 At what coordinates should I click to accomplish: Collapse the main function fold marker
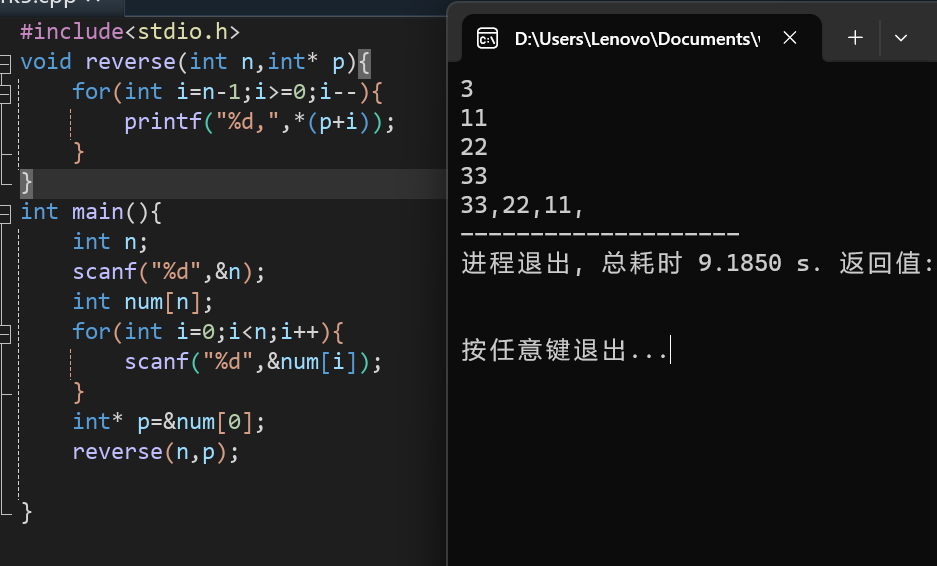5,213
